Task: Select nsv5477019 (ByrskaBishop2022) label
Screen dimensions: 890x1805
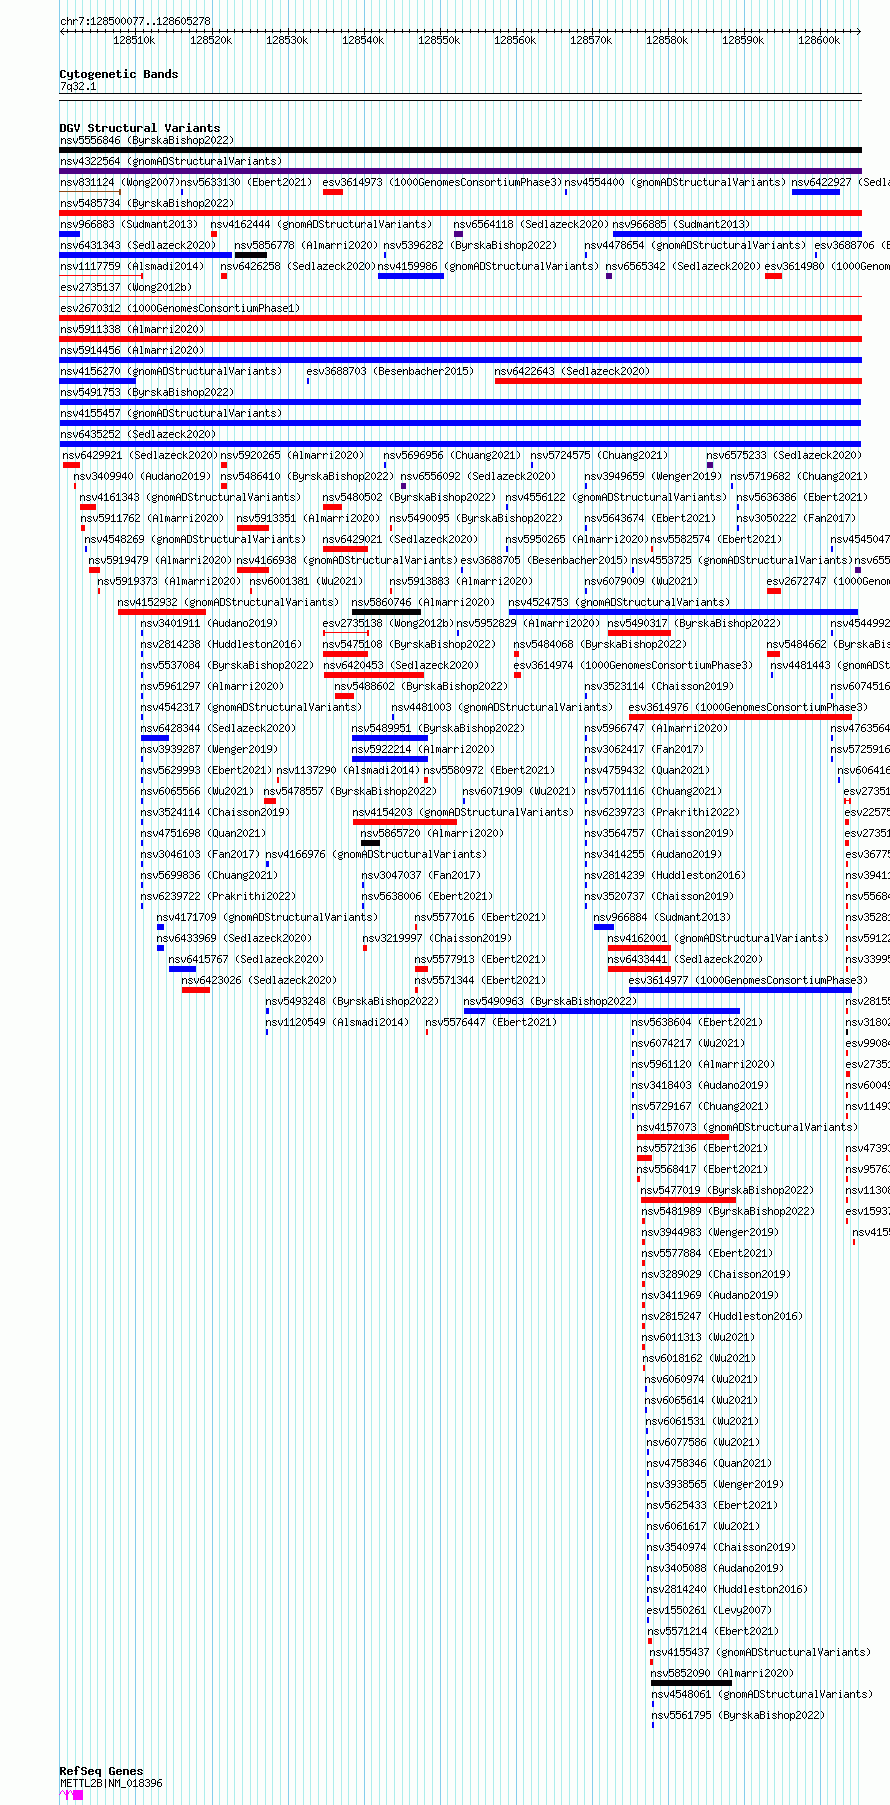Action: click(x=728, y=1190)
